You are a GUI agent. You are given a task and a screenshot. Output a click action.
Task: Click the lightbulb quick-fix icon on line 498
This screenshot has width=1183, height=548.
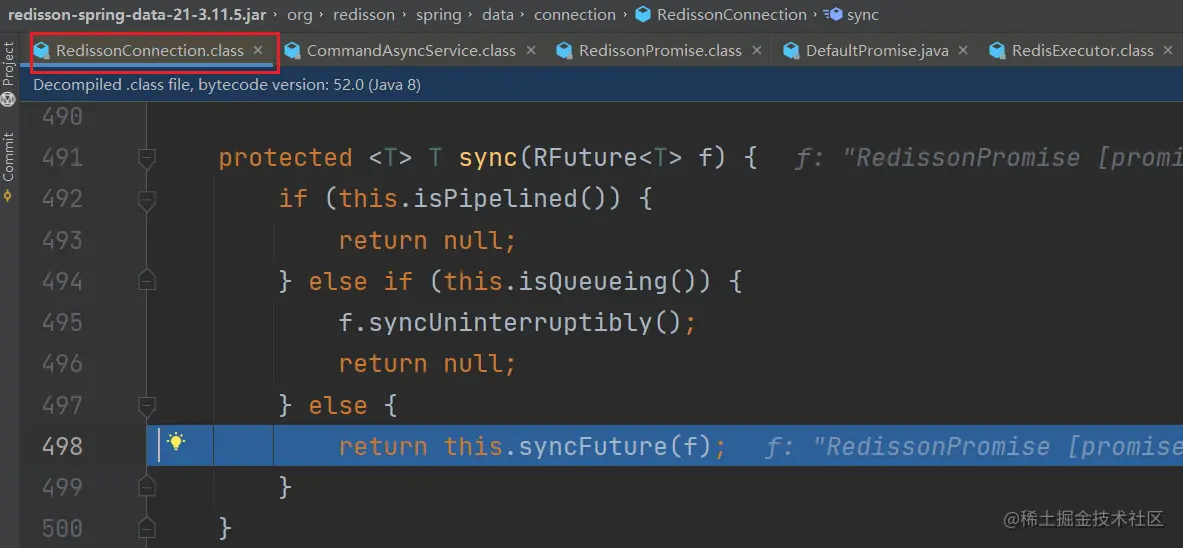click(176, 442)
